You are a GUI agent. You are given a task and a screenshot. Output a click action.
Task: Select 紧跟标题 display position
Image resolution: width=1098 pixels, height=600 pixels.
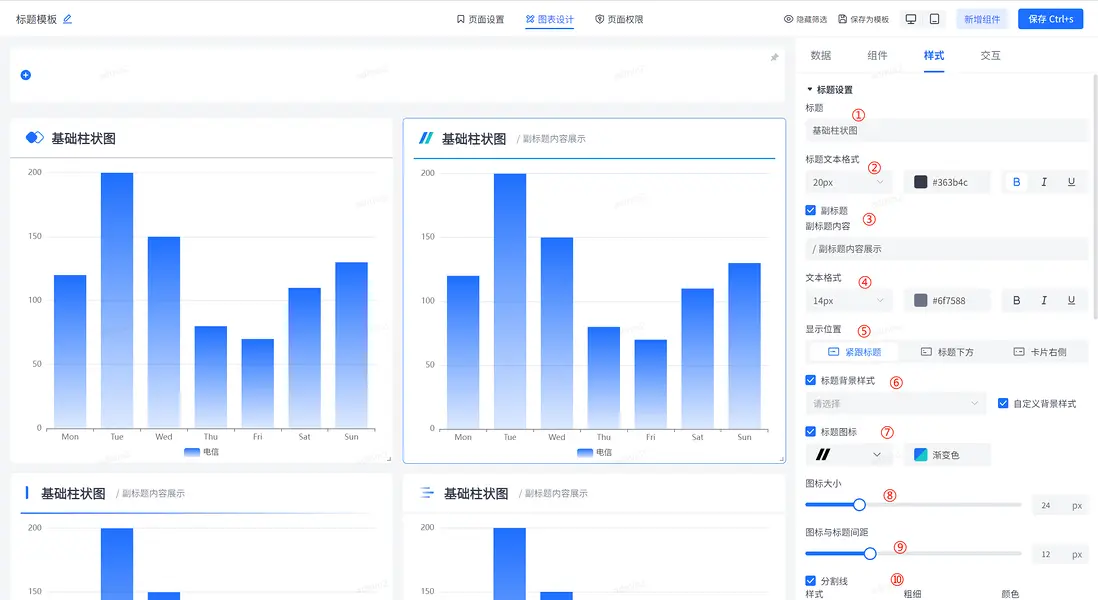854,352
